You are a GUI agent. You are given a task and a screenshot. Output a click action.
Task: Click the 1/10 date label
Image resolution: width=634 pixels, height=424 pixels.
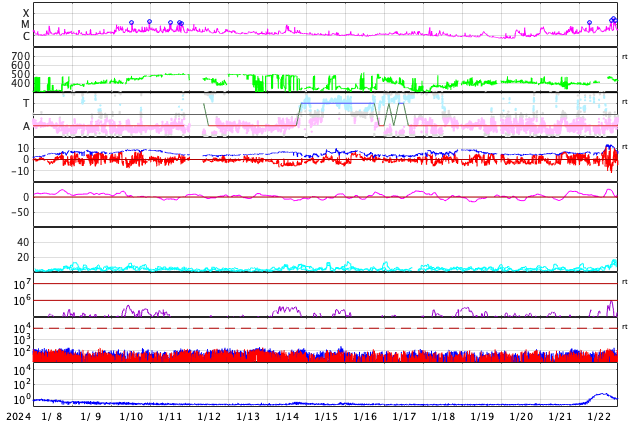pyautogui.click(x=131, y=417)
